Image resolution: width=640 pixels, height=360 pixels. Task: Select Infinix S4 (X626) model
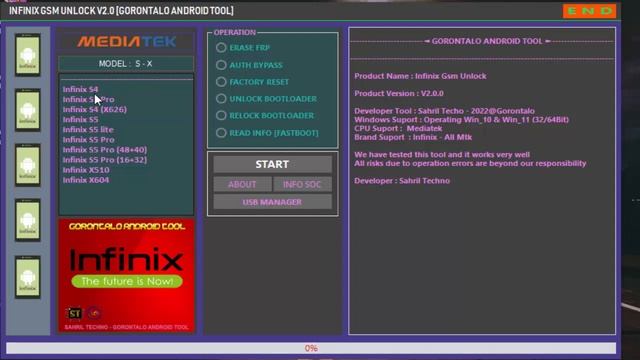click(95, 109)
